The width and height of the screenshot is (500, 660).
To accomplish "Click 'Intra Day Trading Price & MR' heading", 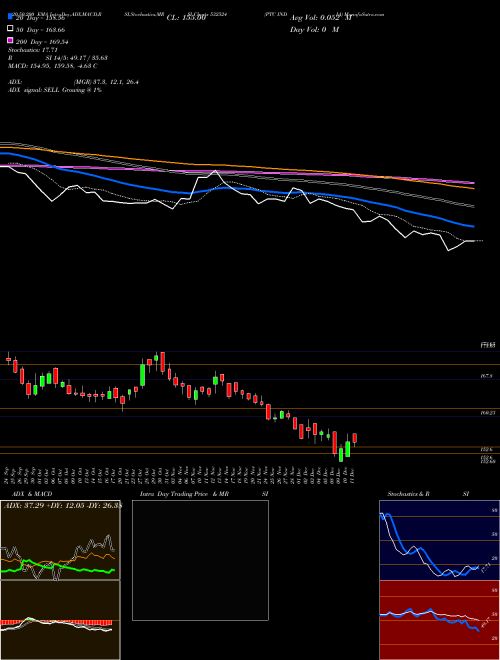I will click(x=184, y=494).
